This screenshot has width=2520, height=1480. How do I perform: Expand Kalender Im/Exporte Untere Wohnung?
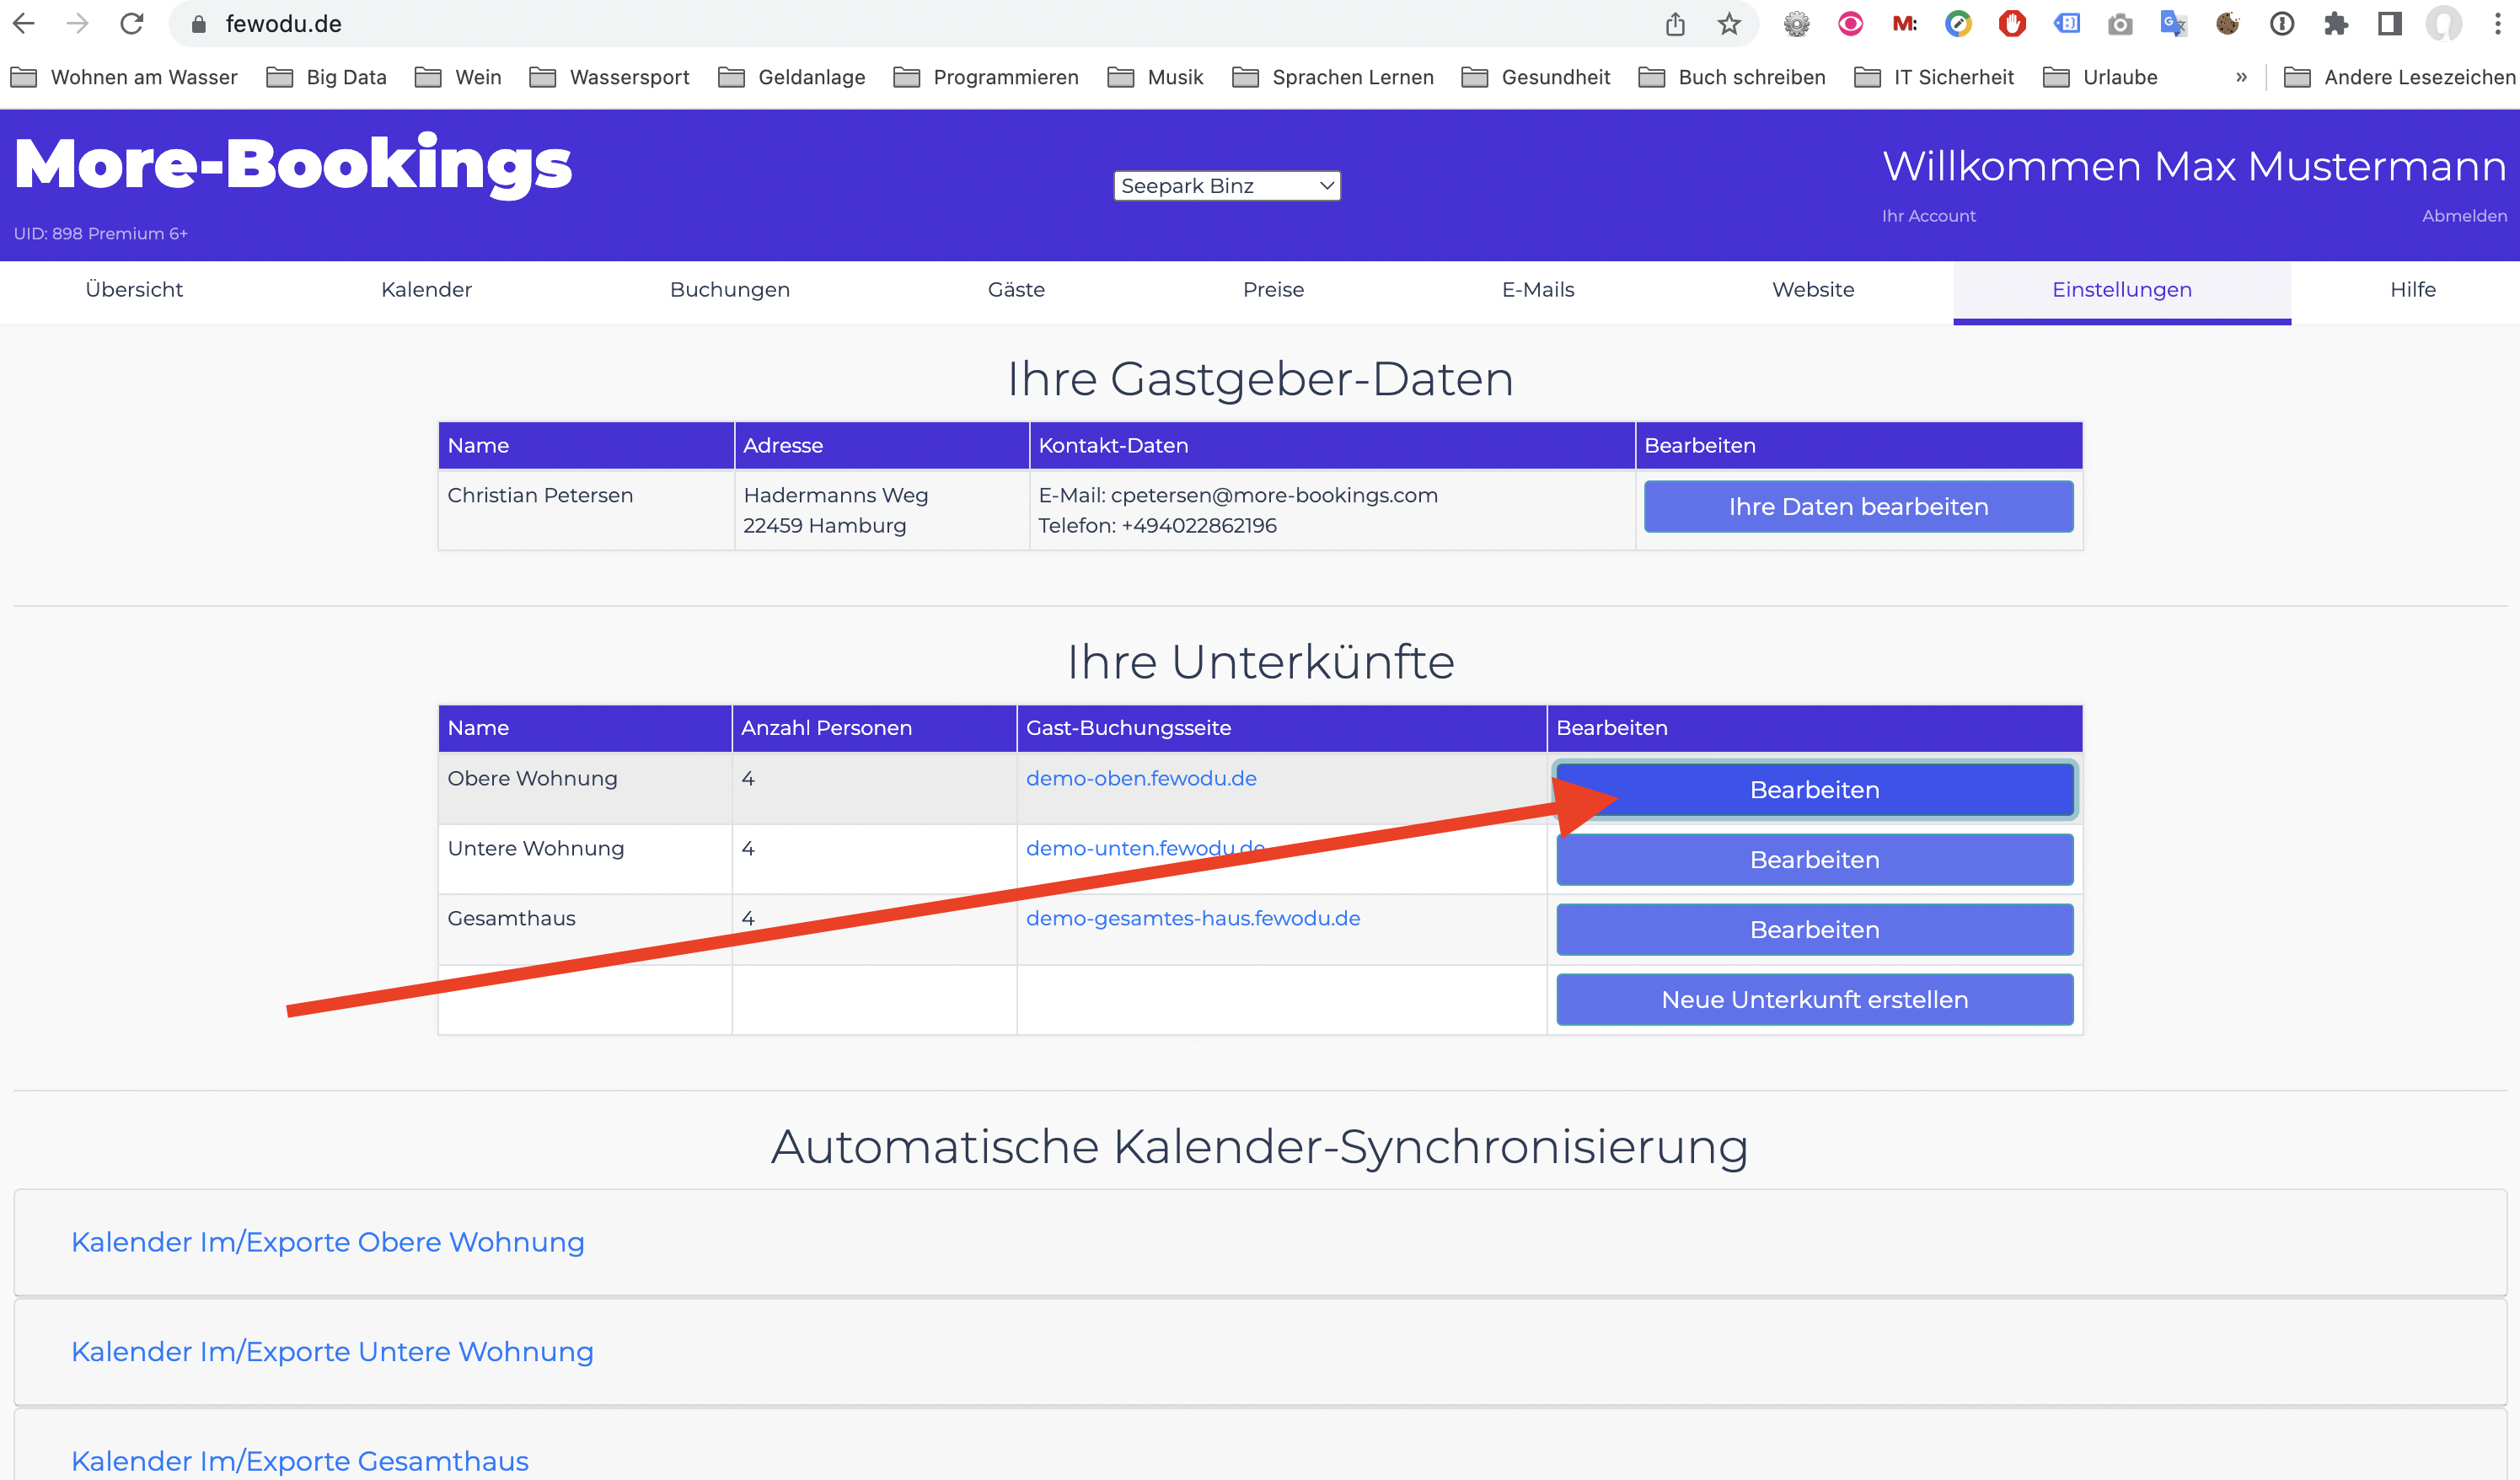click(332, 1351)
